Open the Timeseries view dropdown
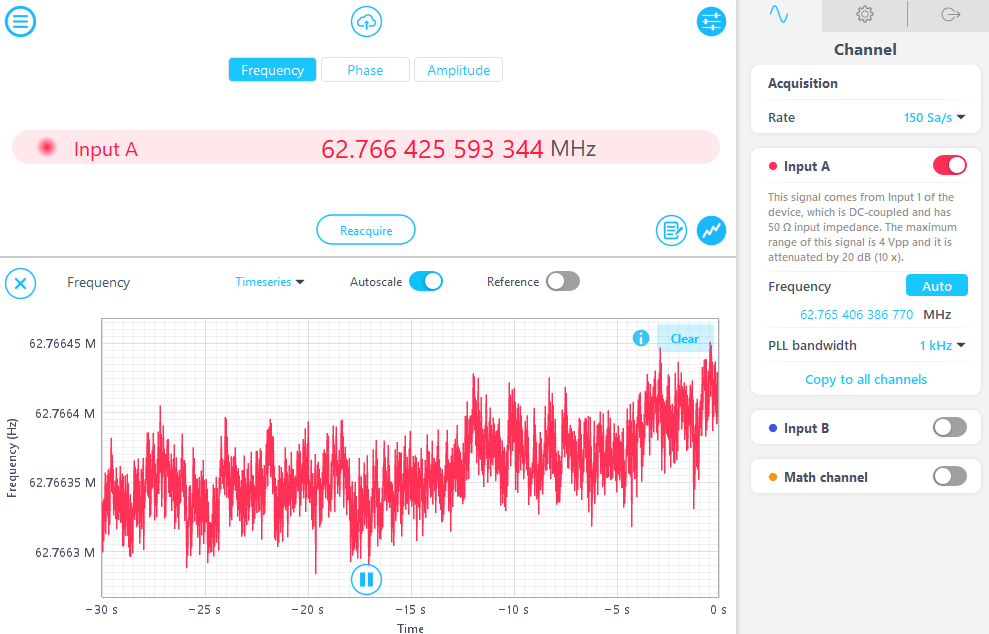Viewport: 989px width, 634px height. pos(269,282)
